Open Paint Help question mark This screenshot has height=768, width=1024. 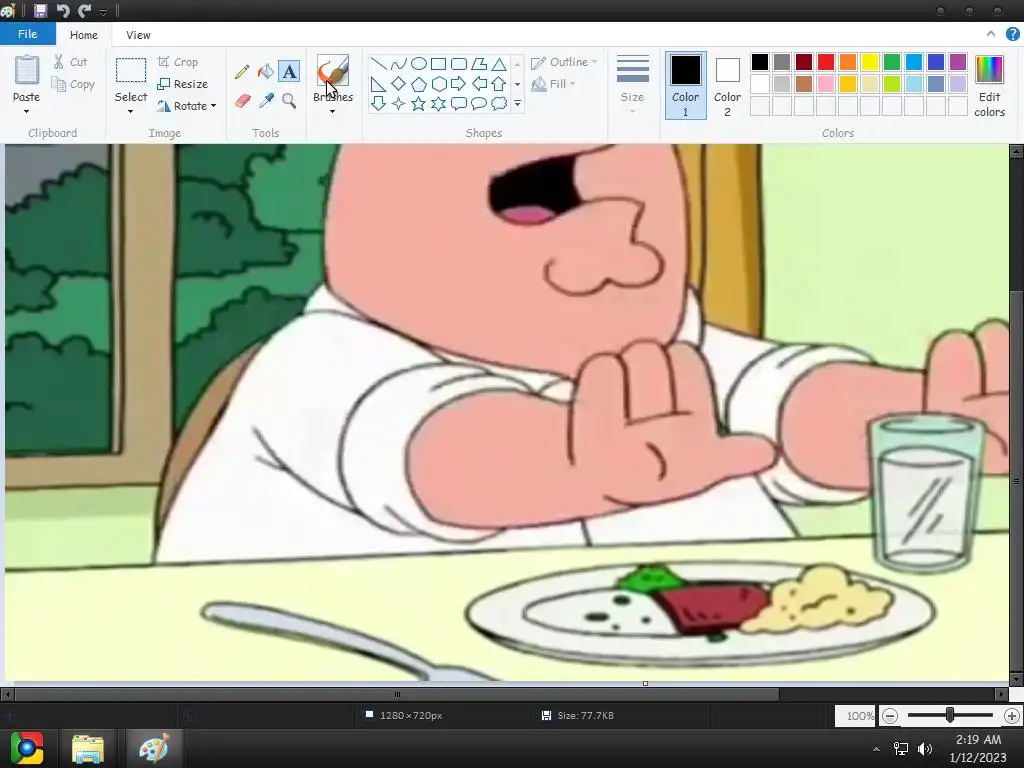[1012, 35]
